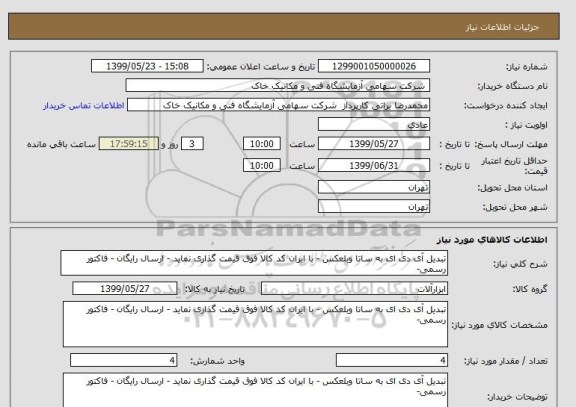Screen dimensions: 576x407
Task: Select the goods group field ابزارآلات
Action: click(x=354, y=289)
